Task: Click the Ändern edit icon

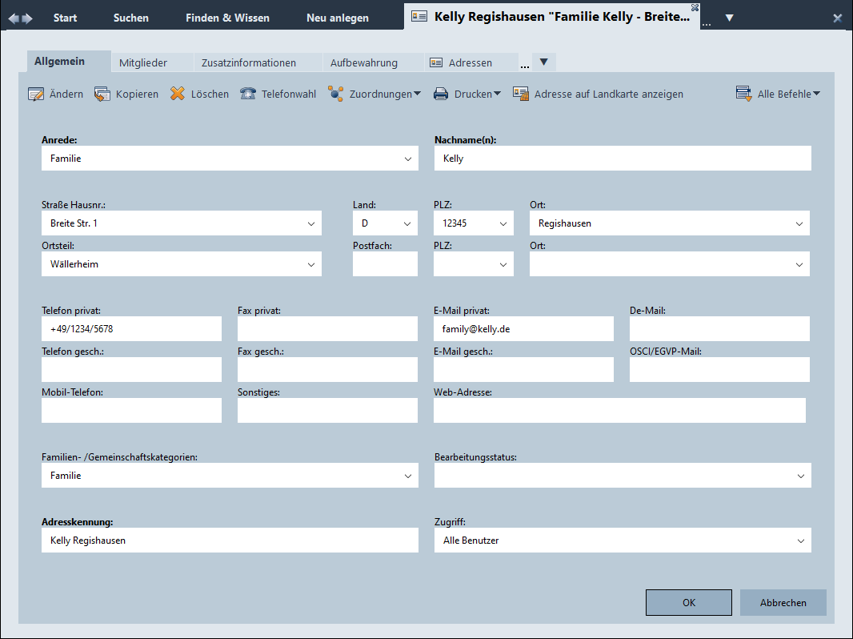Action: click(36, 94)
